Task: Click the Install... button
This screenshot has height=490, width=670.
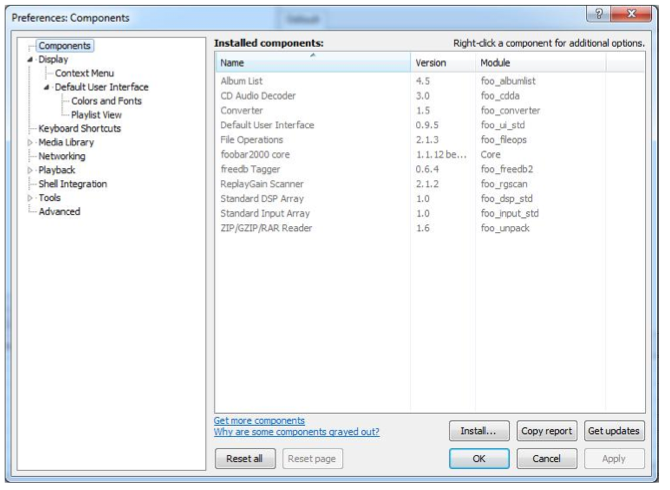Action: [479, 431]
